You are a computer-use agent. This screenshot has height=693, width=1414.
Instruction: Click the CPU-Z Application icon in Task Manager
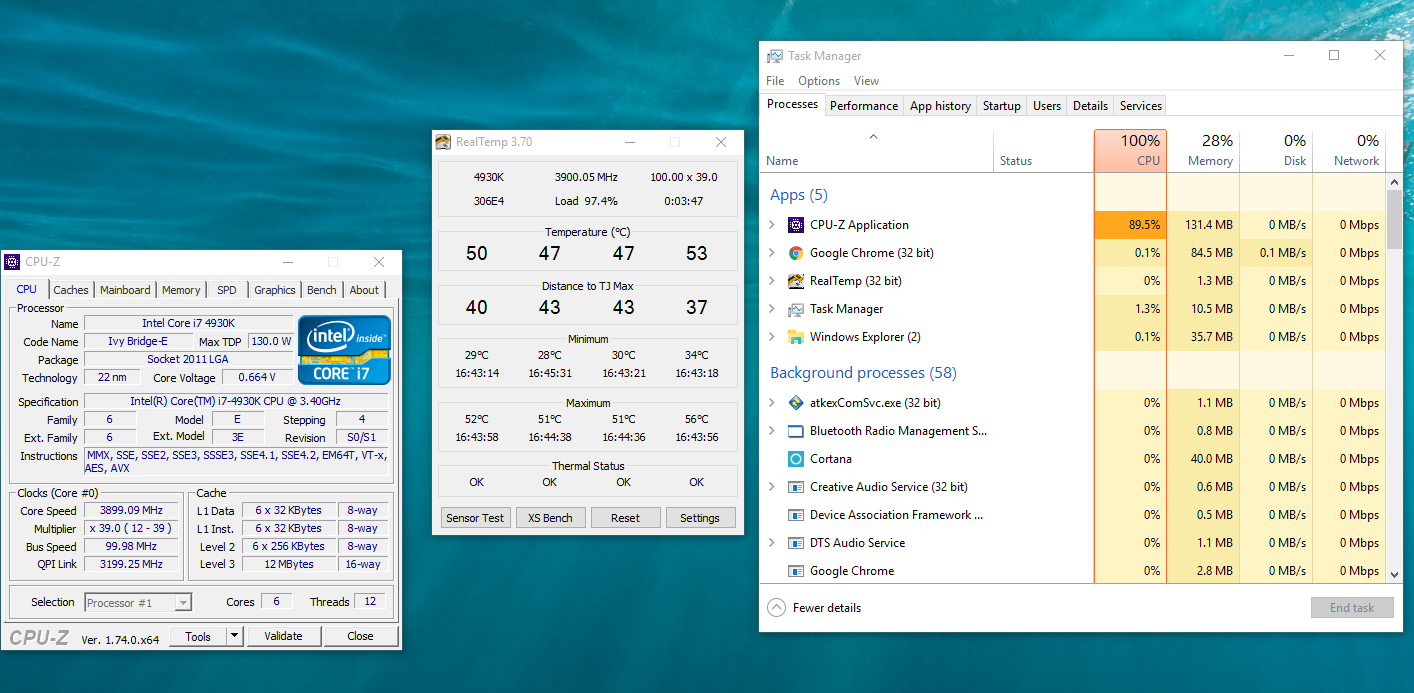point(796,225)
